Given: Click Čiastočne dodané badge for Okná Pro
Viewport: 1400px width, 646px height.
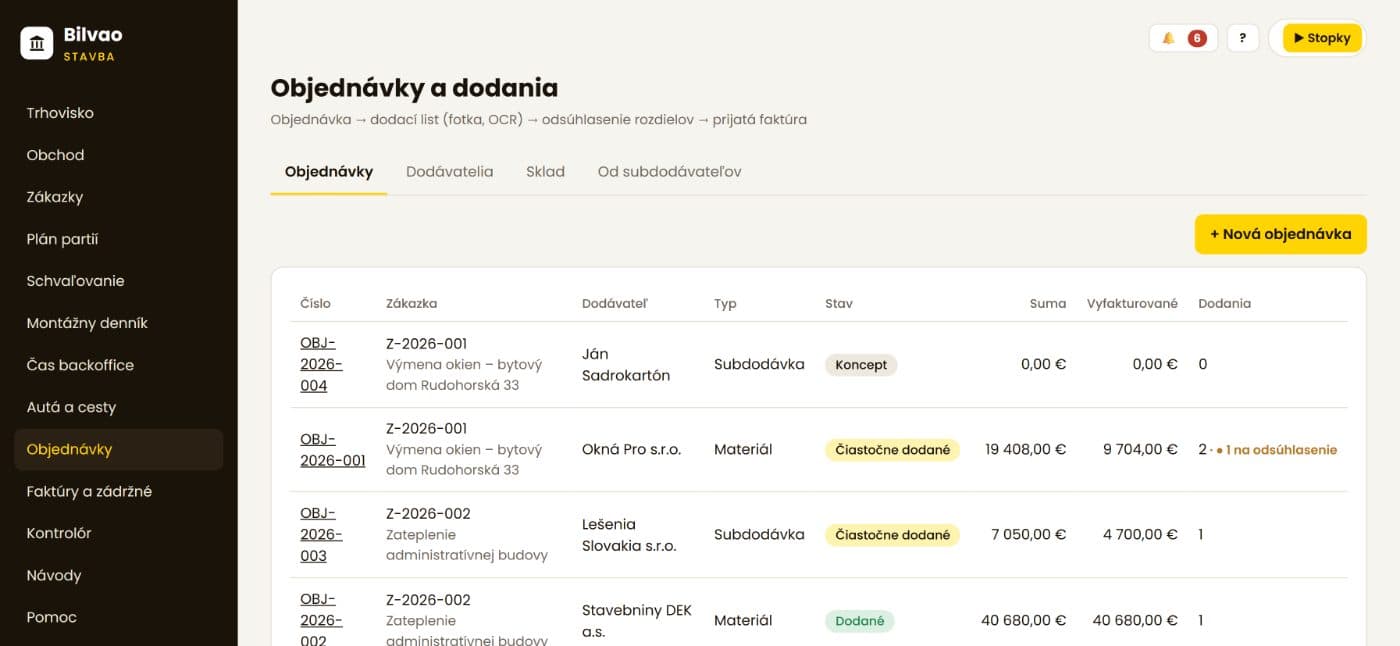Looking at the screenshot, I should [892, 450].
